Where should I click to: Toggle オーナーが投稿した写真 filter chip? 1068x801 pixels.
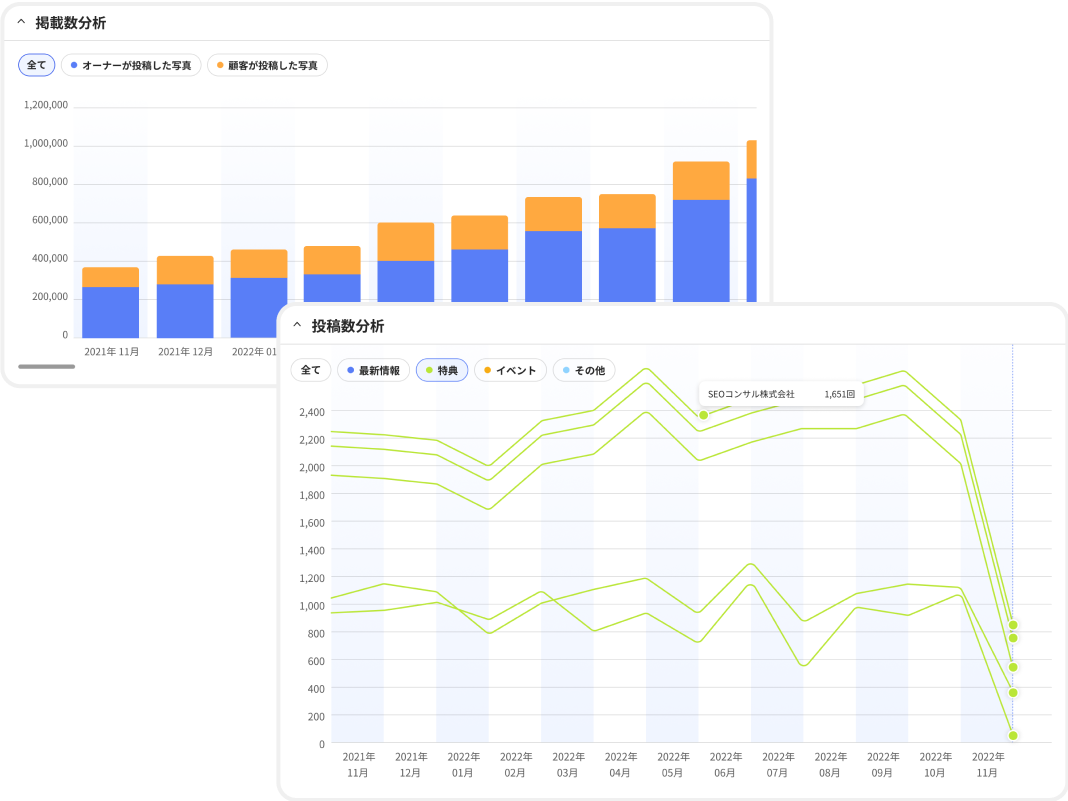pos(131,65)
